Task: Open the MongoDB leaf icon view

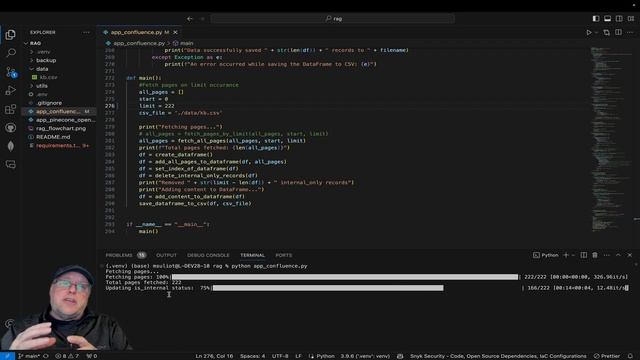Action: (11, 146)
